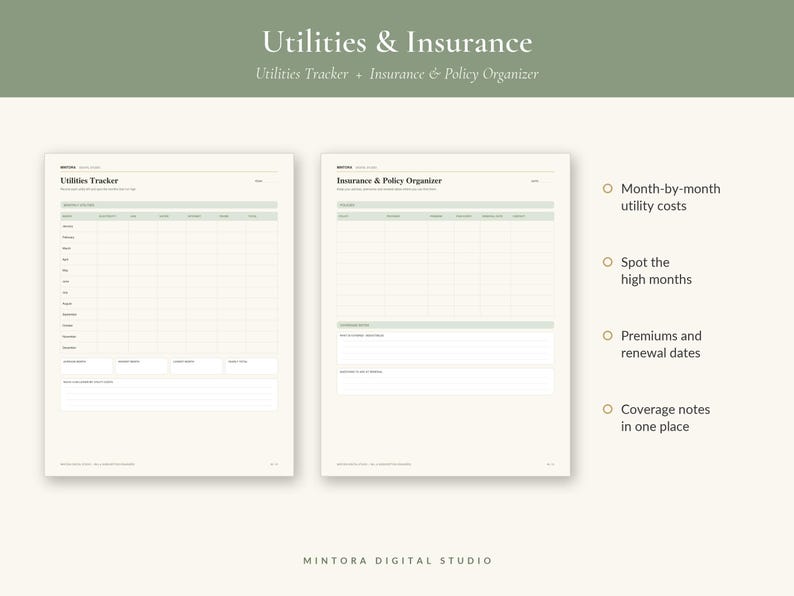This screenshot has width=794, height=596.
Task: Click the bullet circle beside Month-by-month utility costs
Action: (608, 188)
